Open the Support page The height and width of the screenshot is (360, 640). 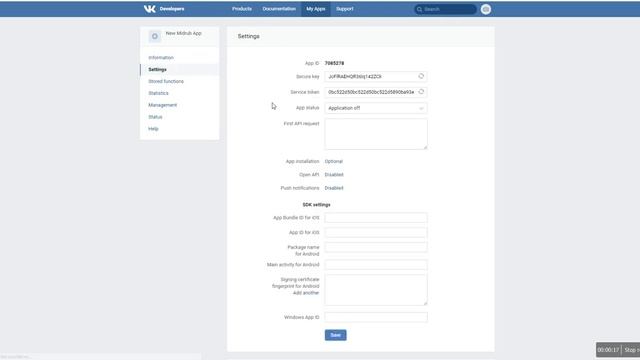(345, 9)
